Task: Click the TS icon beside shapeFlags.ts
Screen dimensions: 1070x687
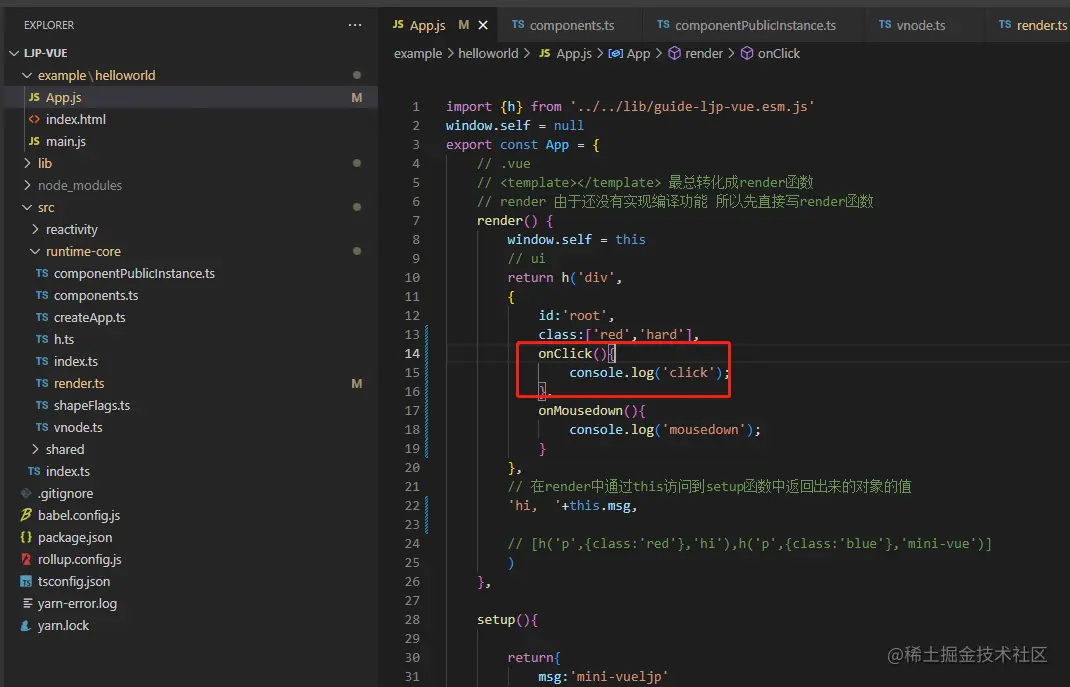Action: click(42, 405)
